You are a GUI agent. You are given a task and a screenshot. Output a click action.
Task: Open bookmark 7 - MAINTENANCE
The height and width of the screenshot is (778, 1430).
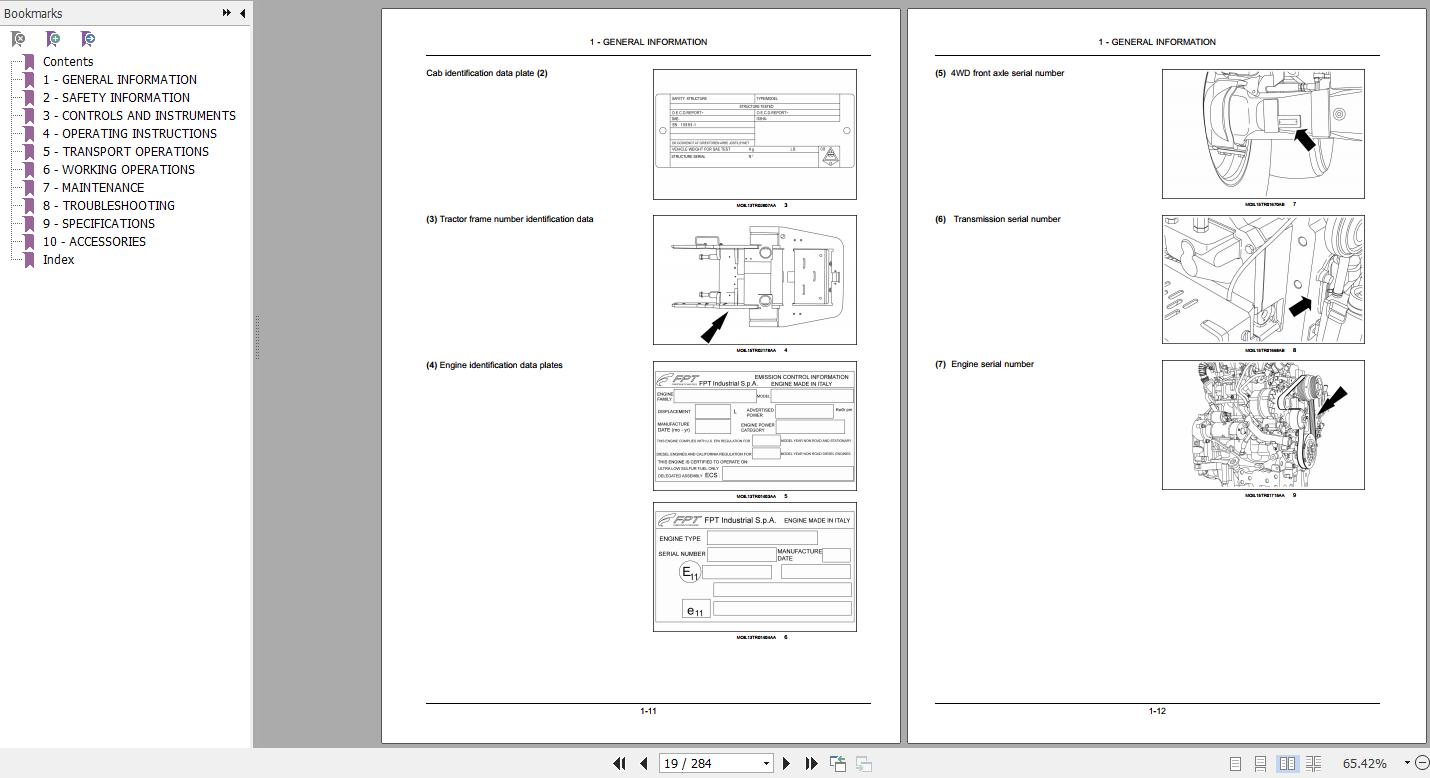pyautogui.click(x=93, y=187)
